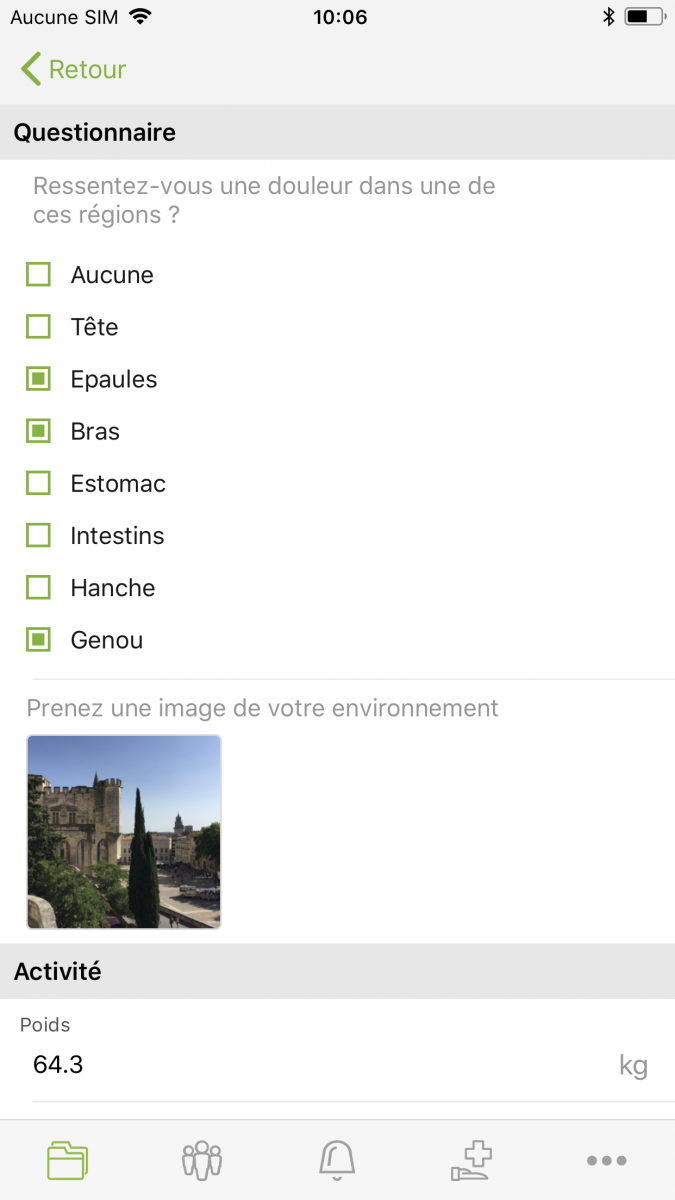675x1200 pixels.
Task: Tap the back chevron arrow icon
Action: coord(31,69)
